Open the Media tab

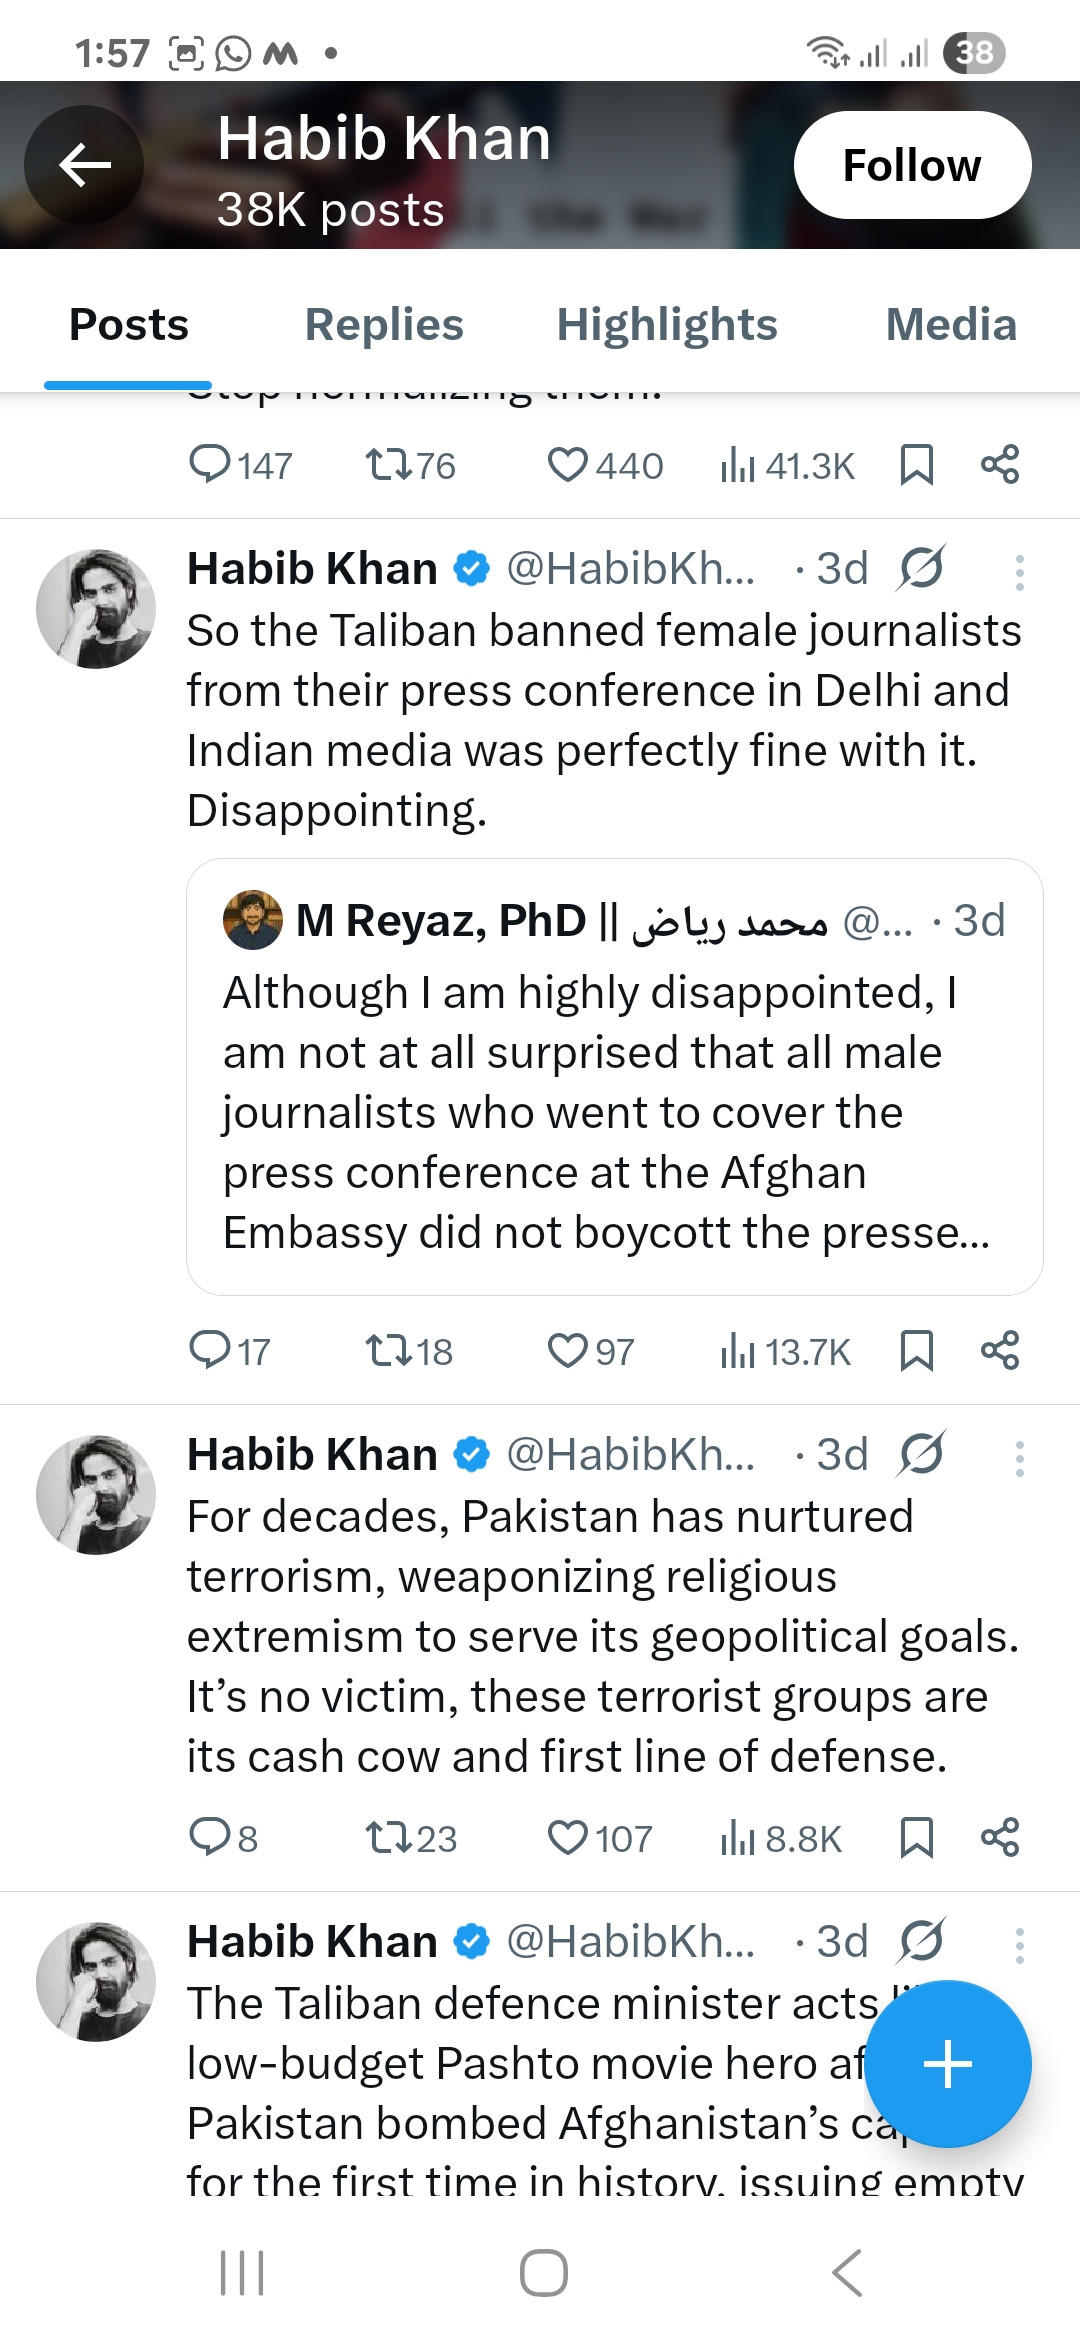(950, 325)
